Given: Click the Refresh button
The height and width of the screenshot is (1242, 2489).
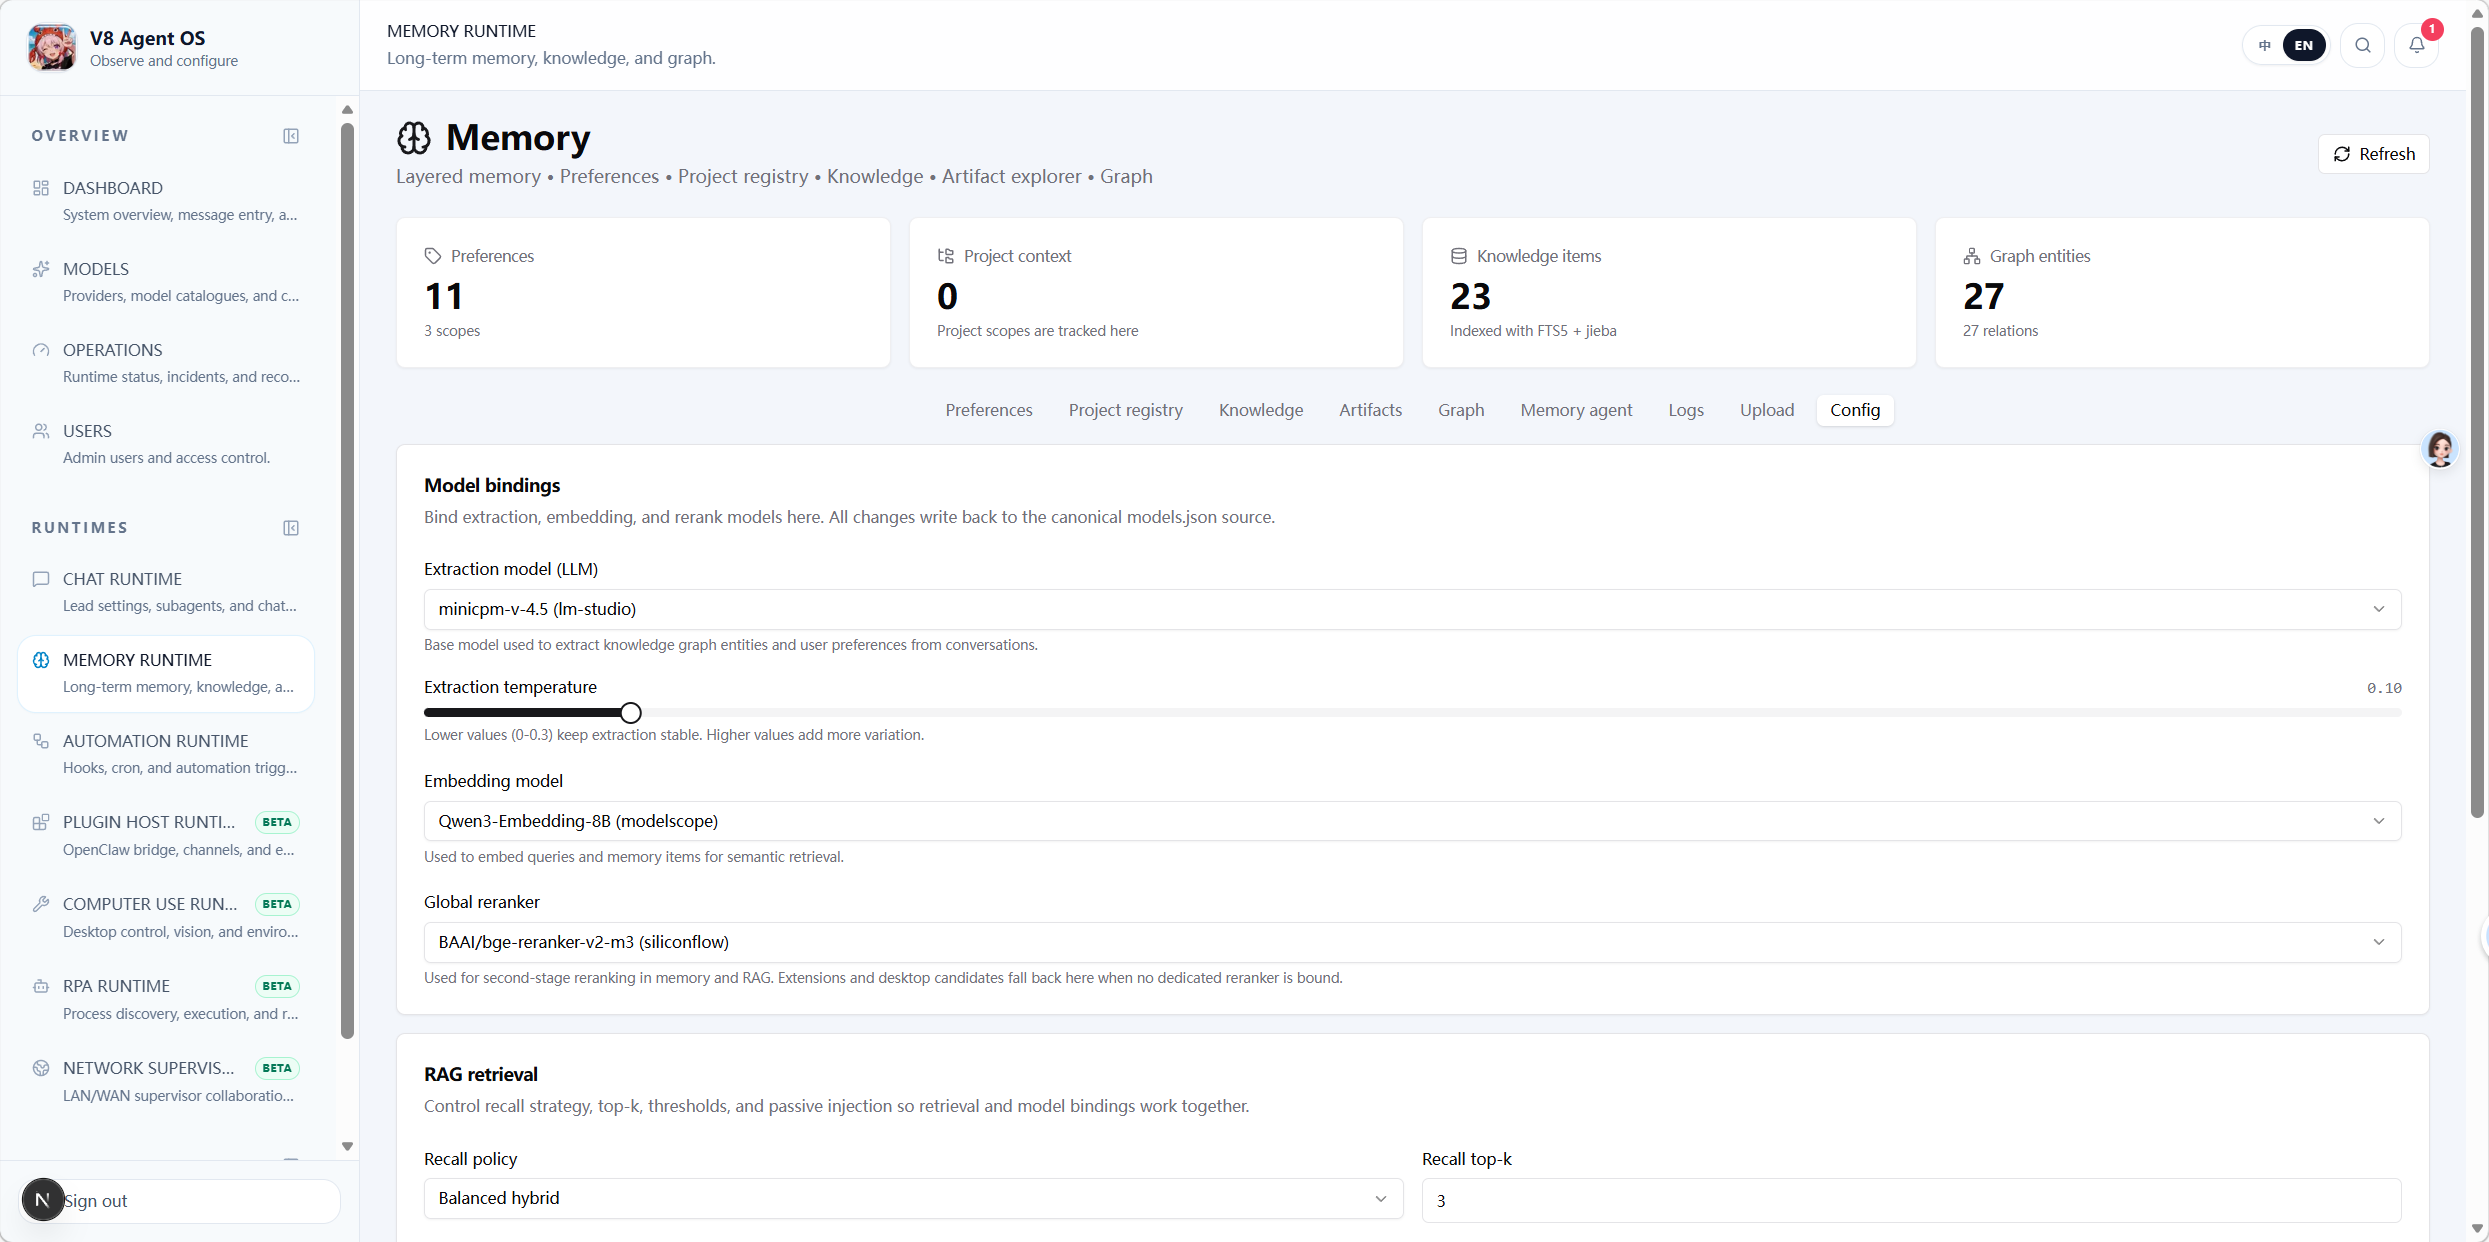Looking at the screenshot, I should (x=2373, y=154).
